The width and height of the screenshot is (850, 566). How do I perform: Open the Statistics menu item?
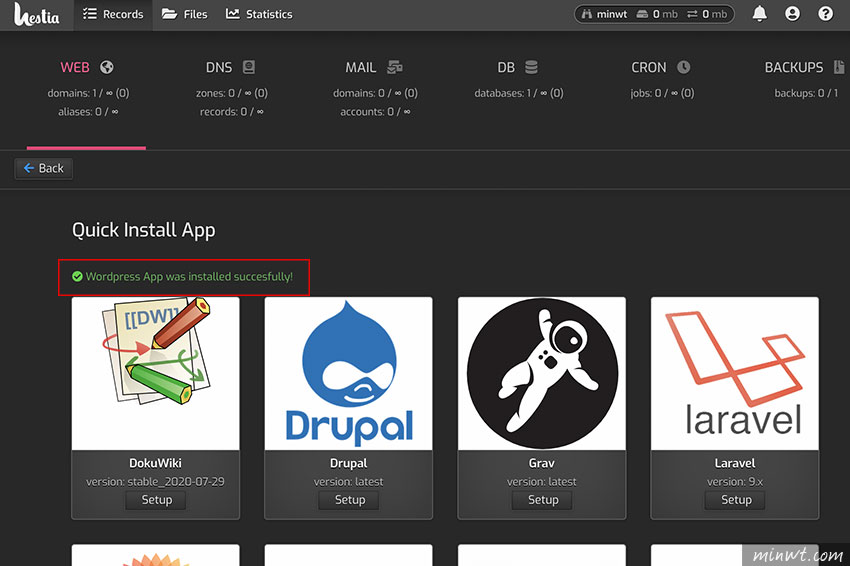point(259,15)
